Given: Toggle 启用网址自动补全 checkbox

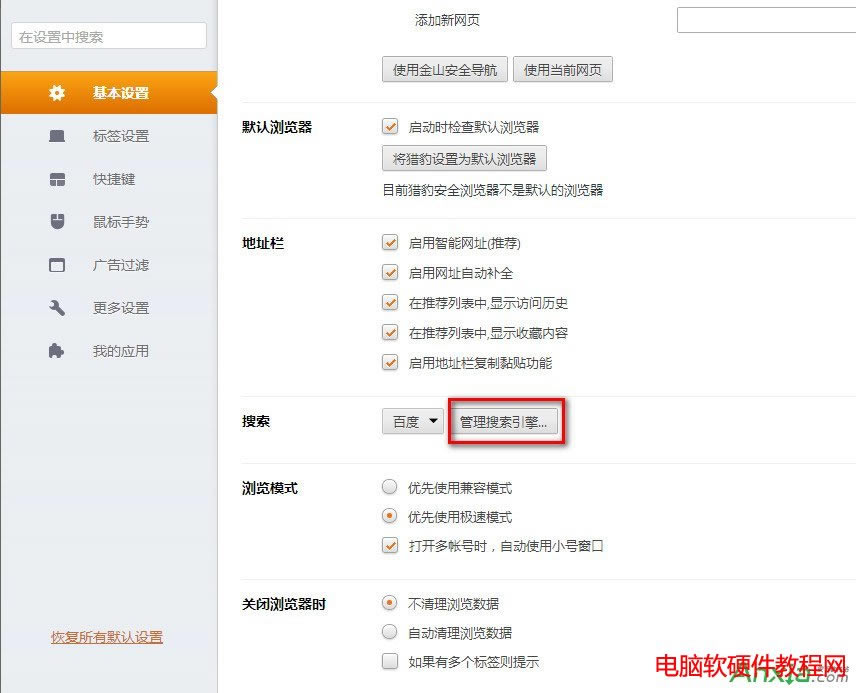Looking at the screenshot, I should coord(390,273).
